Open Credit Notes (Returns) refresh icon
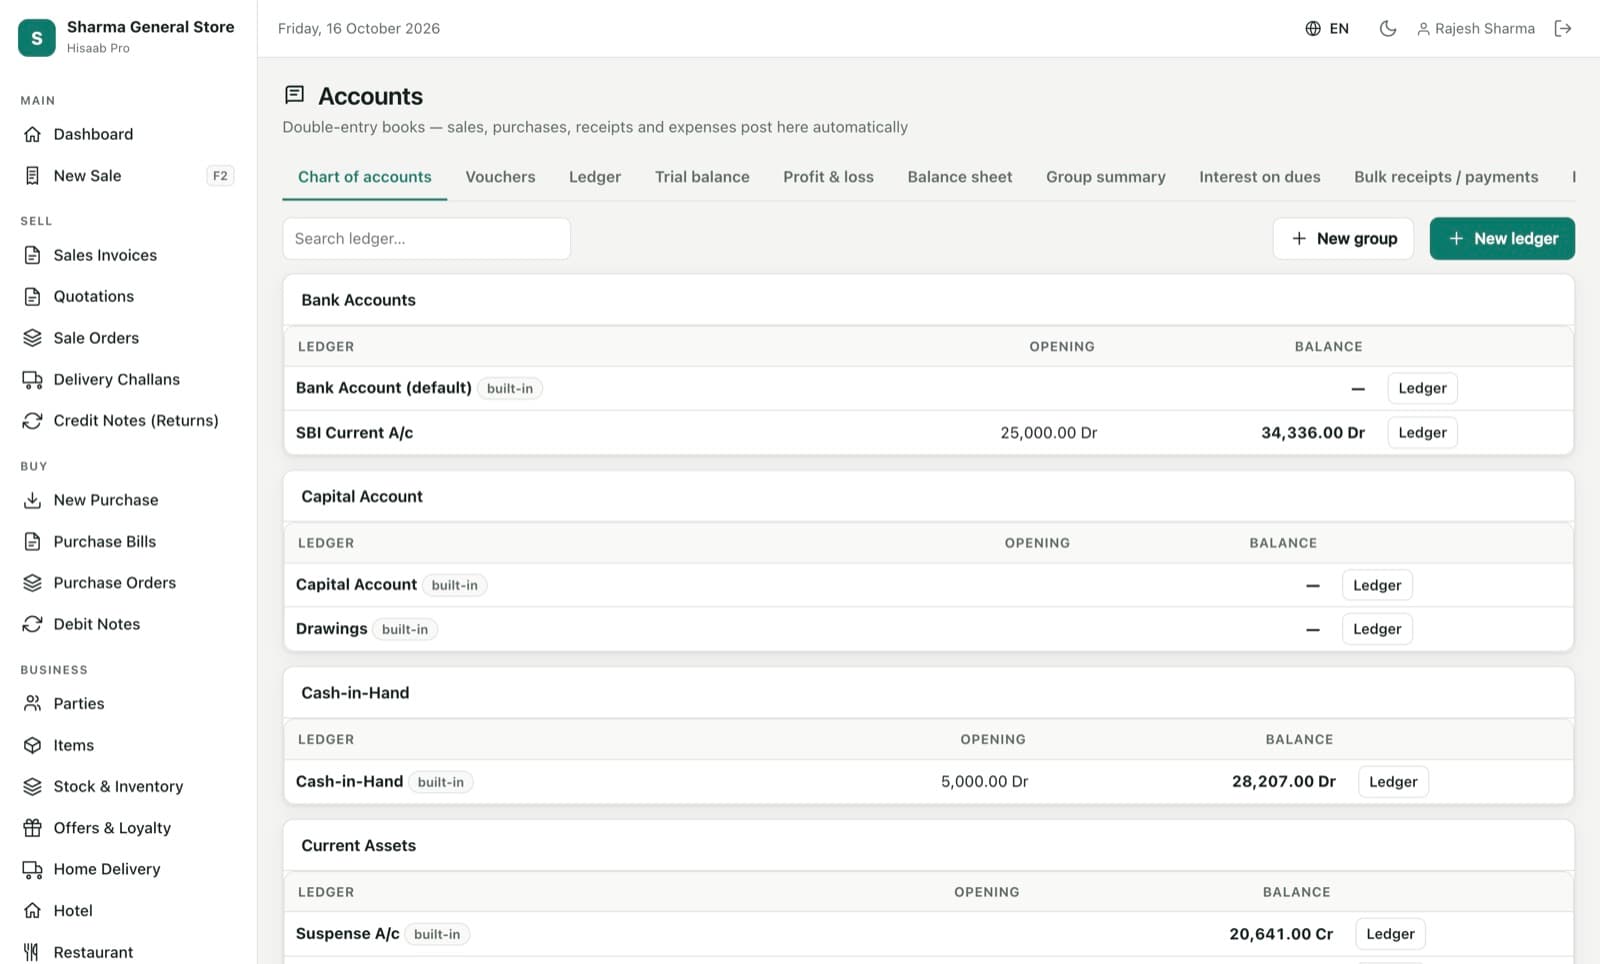Screen dimensions: 1600x964 pos(33,421)
